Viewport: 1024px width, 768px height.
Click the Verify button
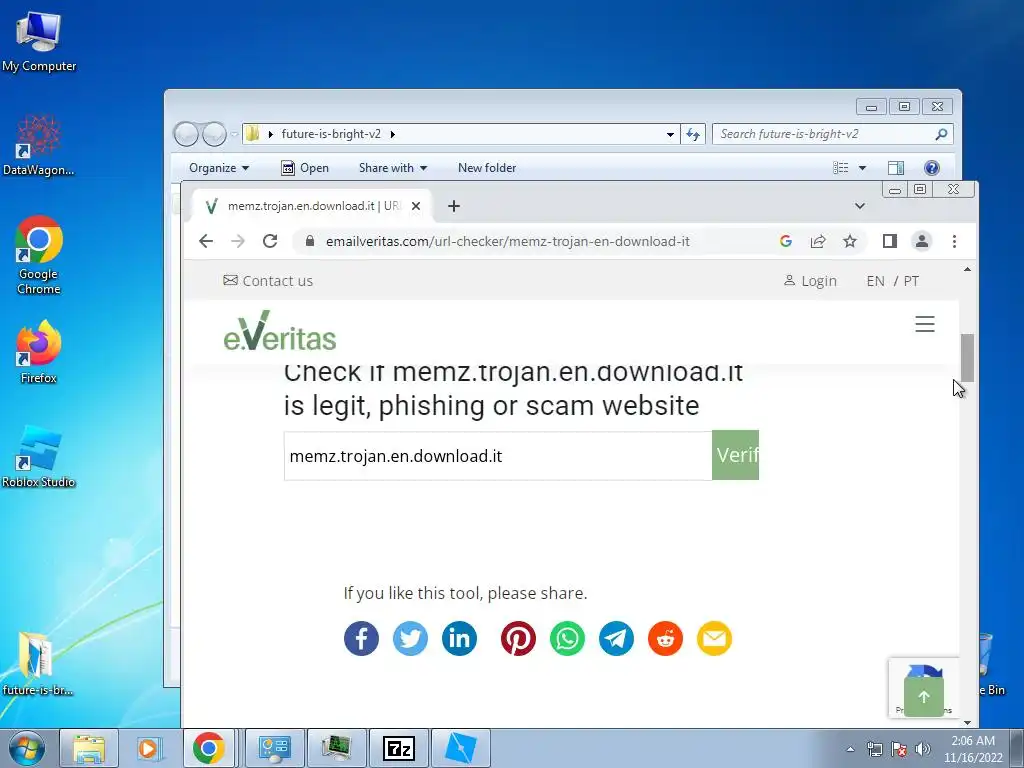coord(735,455)
